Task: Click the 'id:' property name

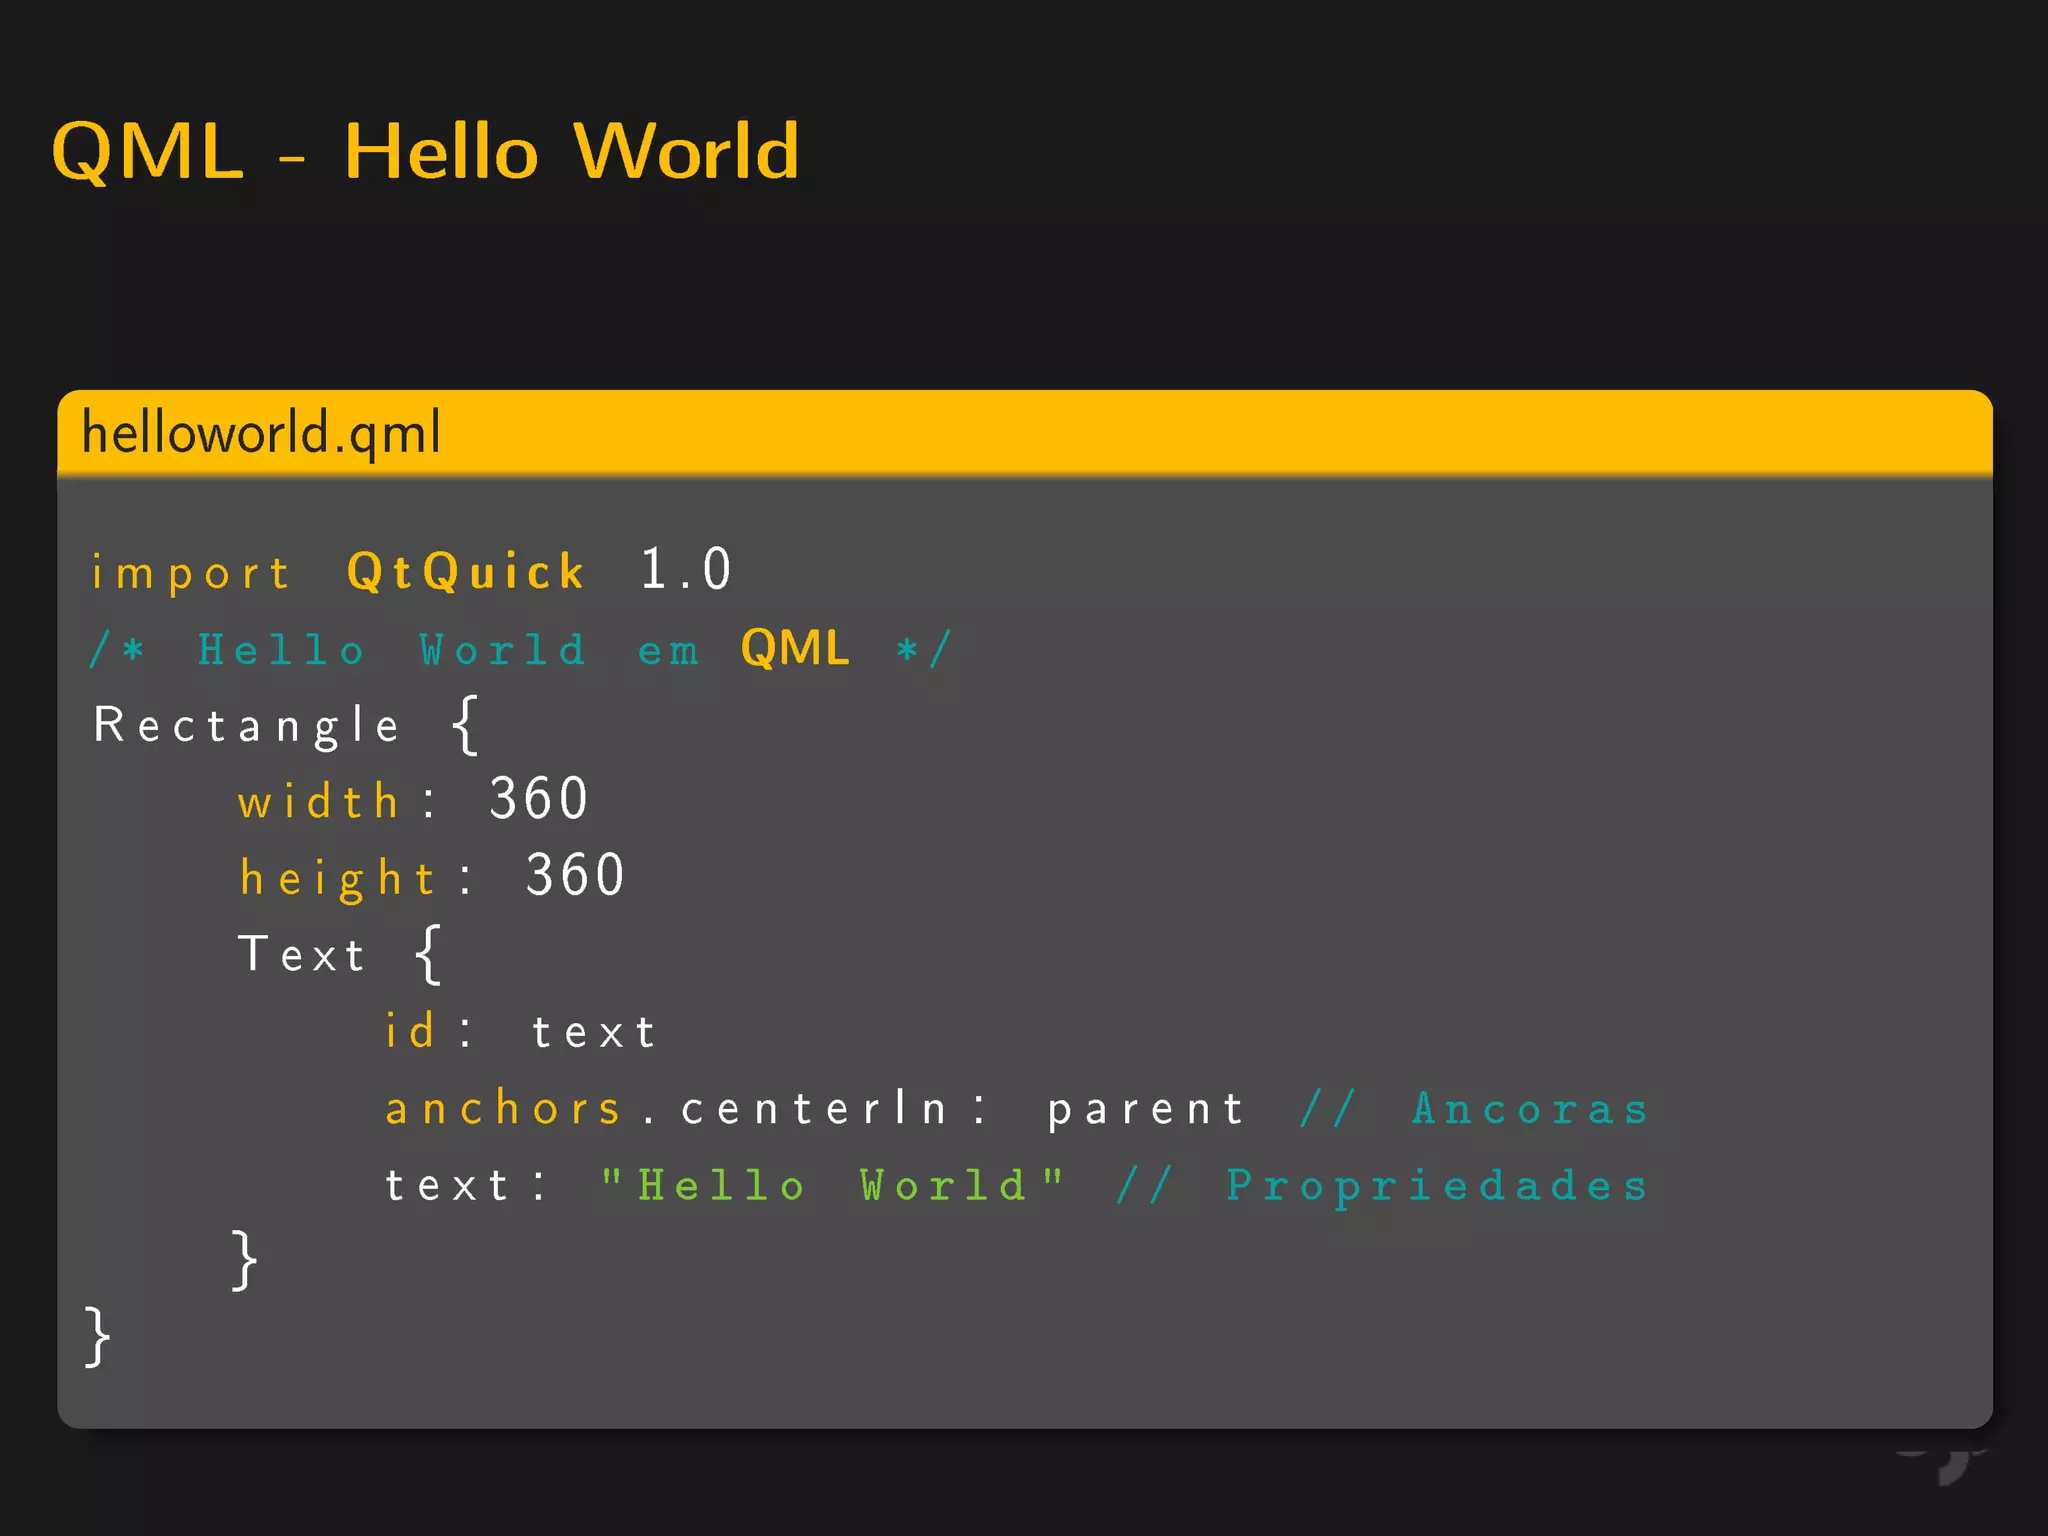Action: (x=428, y=1031)
